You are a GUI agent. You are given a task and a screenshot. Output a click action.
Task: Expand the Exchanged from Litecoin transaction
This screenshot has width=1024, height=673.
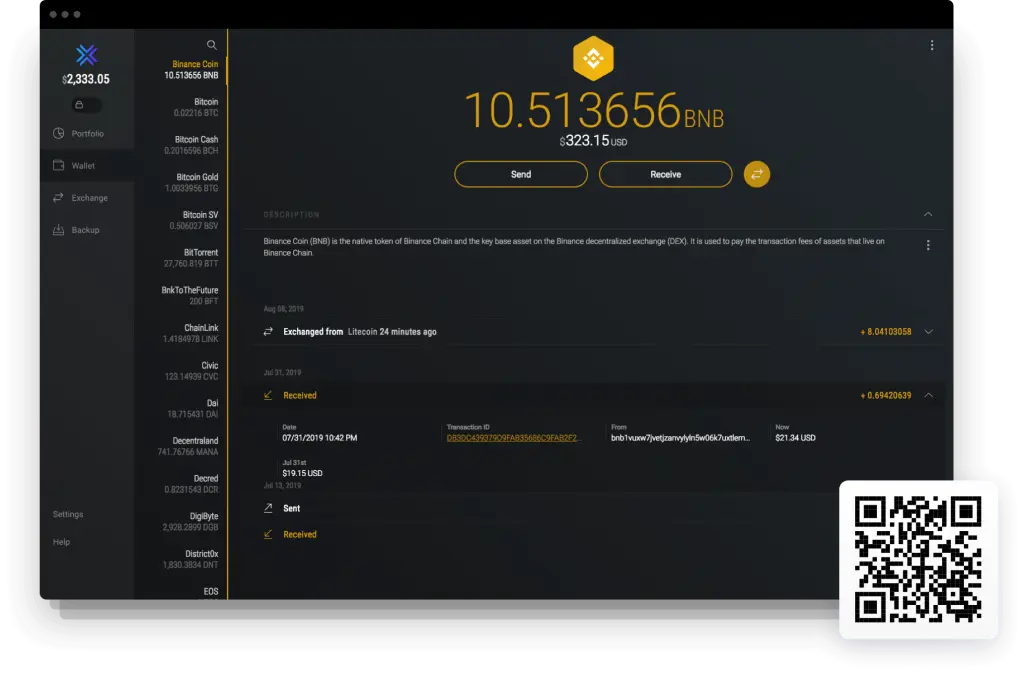(x=929, y=332)
